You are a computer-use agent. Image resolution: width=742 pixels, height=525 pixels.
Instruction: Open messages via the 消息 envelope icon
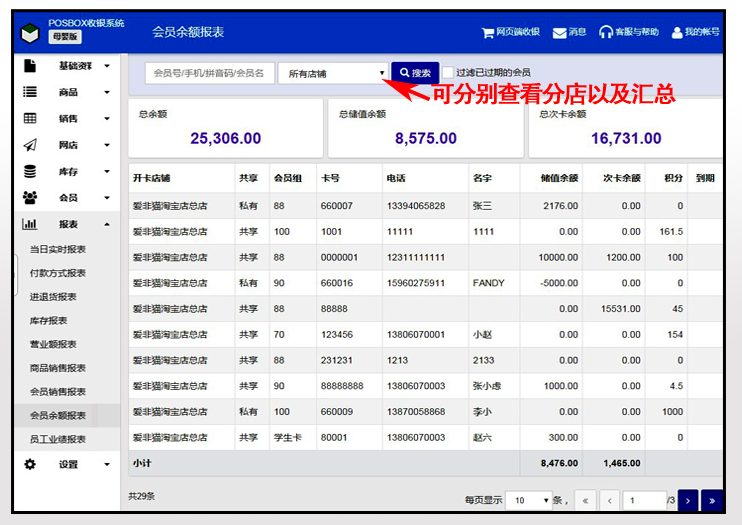click(559, 32)
